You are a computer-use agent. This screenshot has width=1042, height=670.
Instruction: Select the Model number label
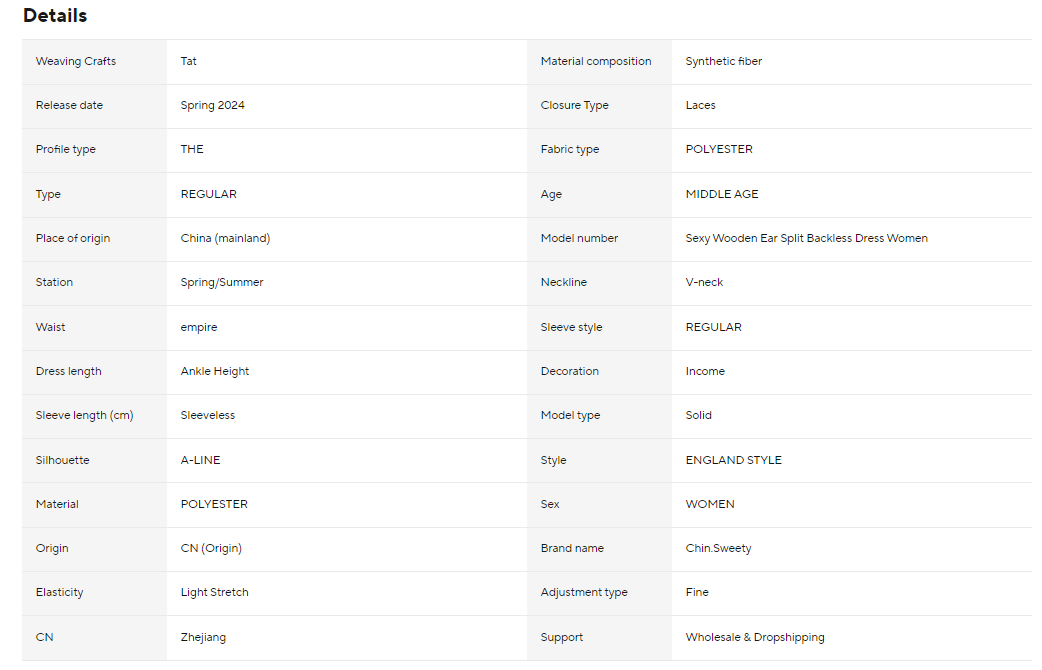(580, 239)
